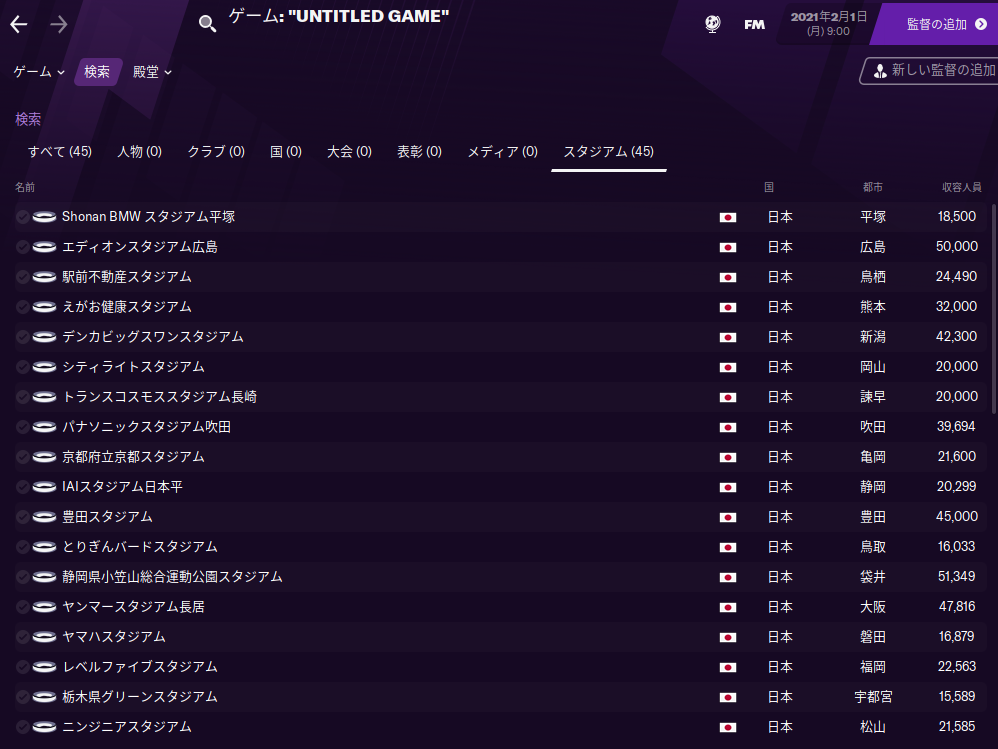Image resolution: width=998 pixels, height=749 pixels.
Task: Click stadium icon for デンカビッグスワンスタジアム
Action: (45, 337)
